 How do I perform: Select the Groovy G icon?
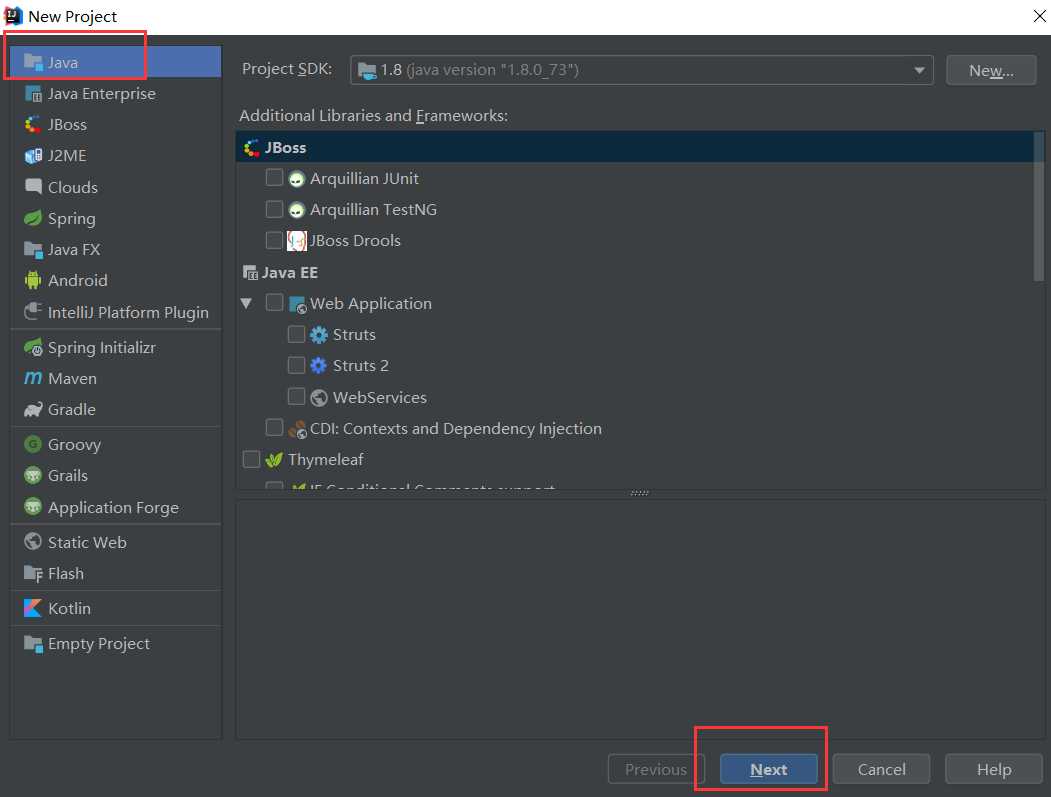tap(33, 444)
